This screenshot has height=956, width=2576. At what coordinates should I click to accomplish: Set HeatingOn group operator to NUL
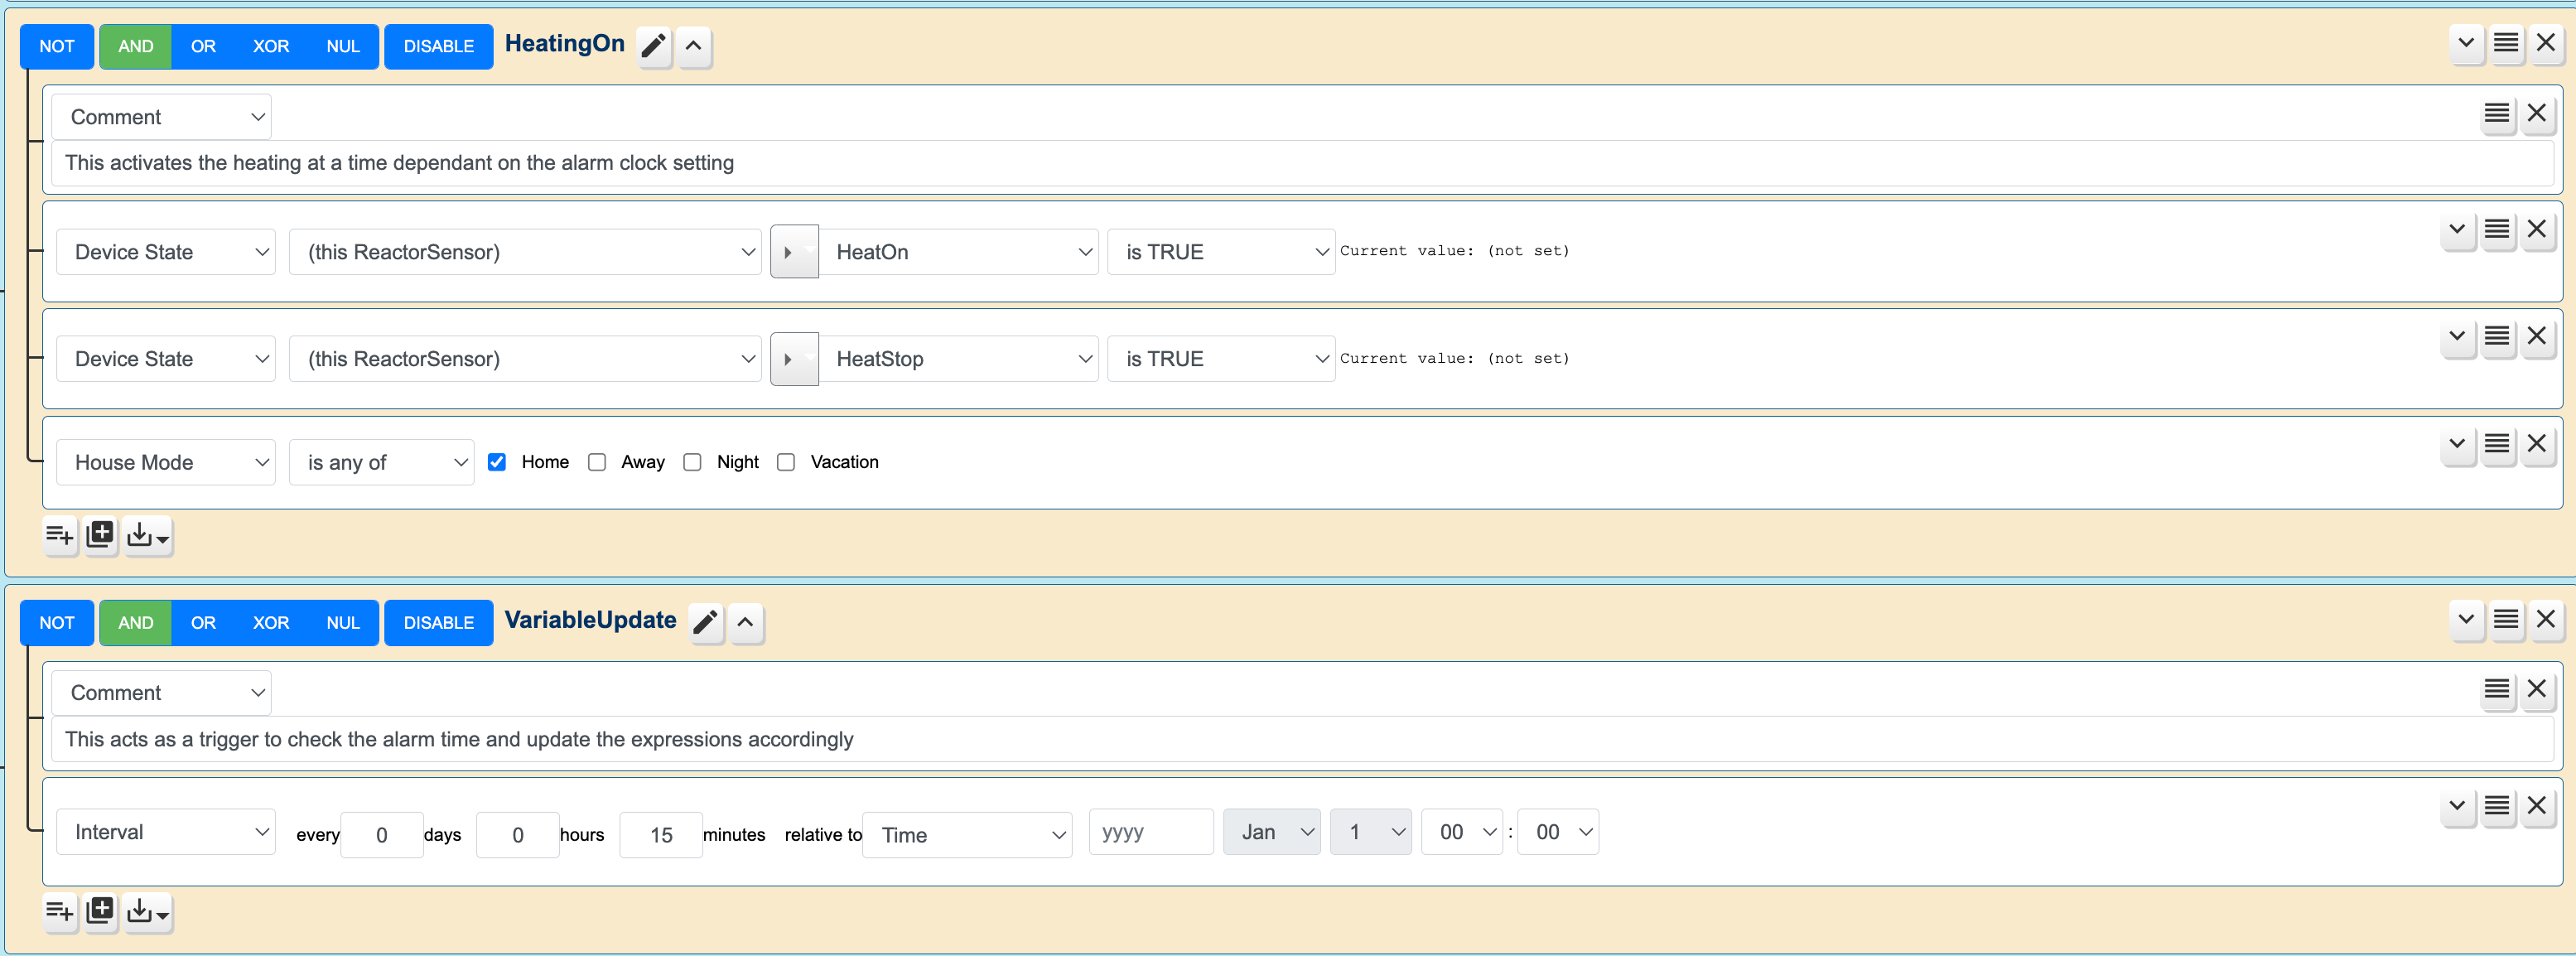coord(343,47)
